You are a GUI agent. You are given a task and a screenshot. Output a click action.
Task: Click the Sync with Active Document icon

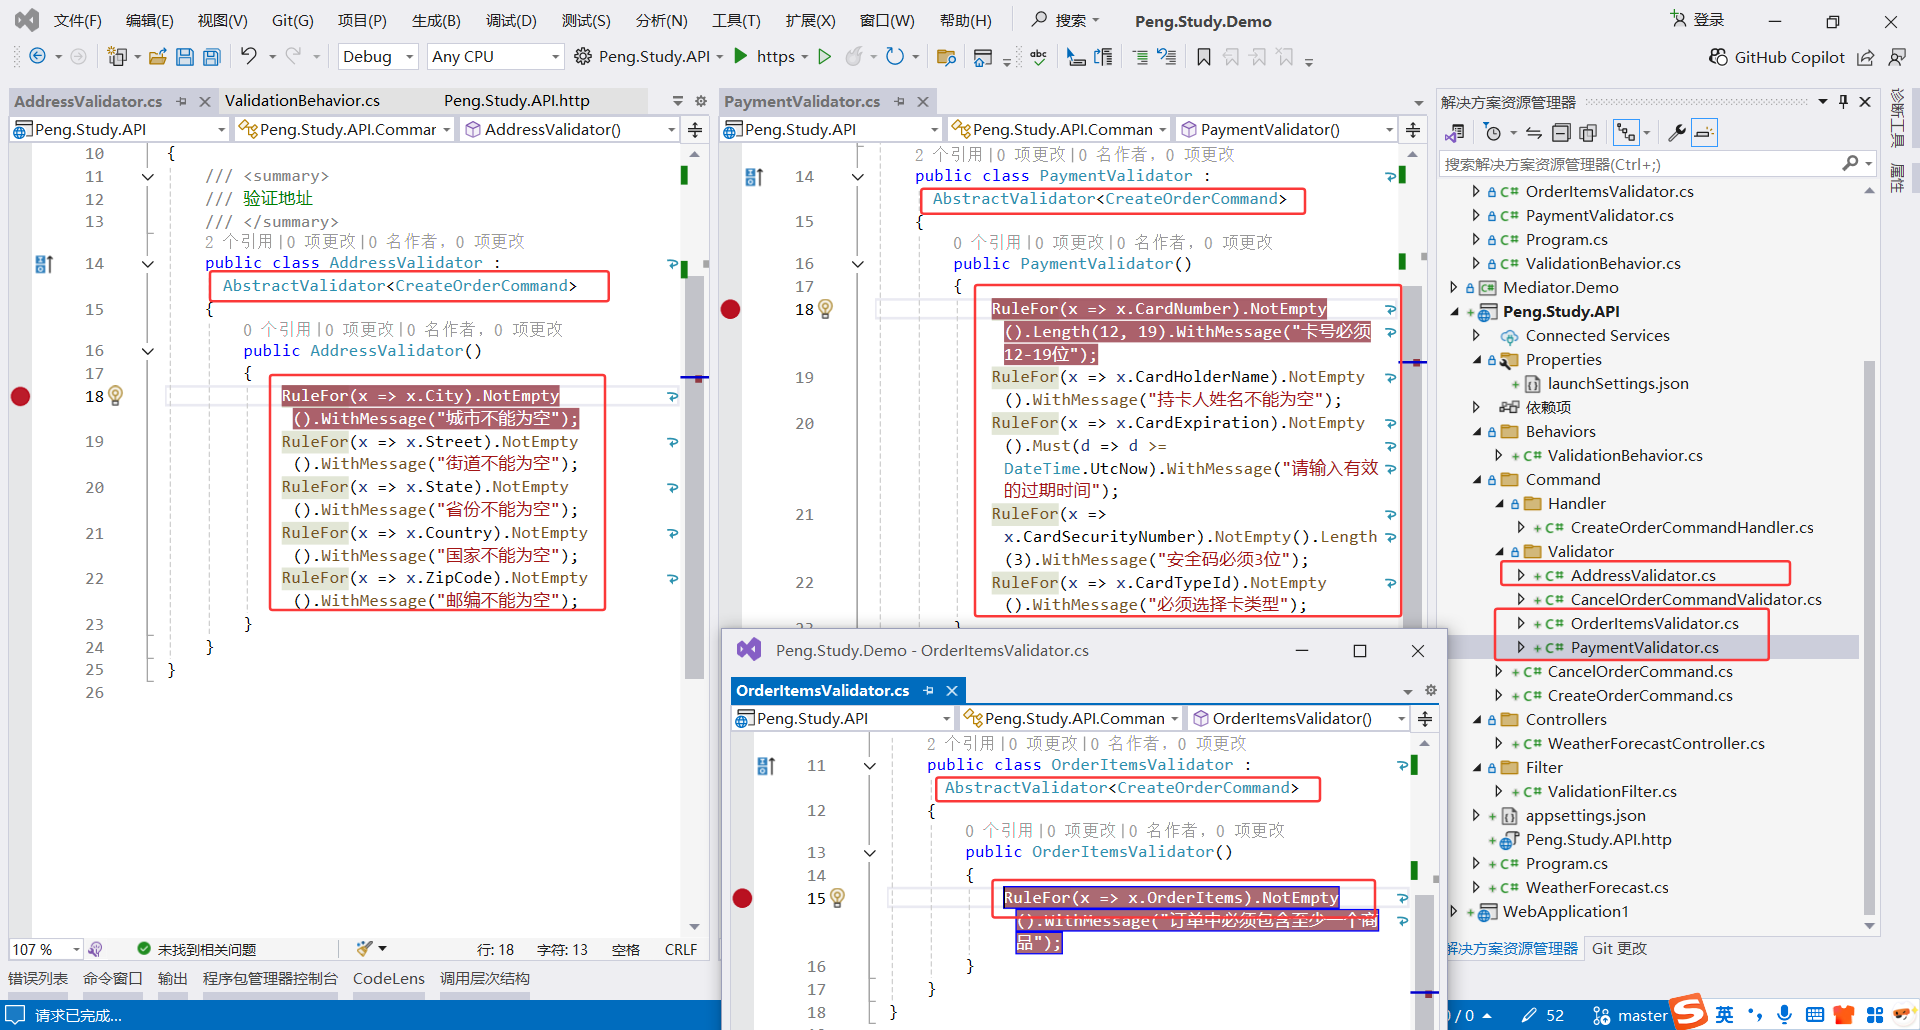(x=1533, y=133)
